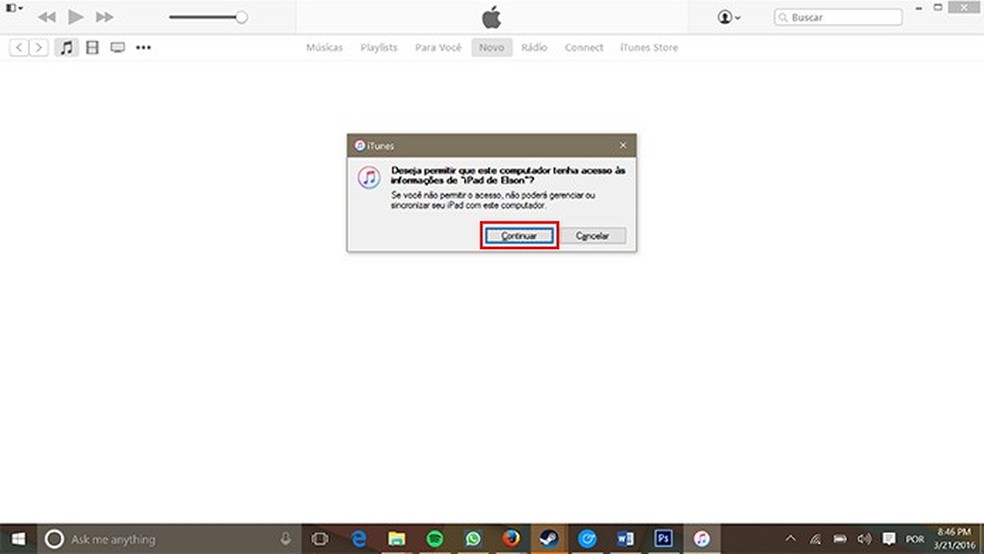Open Photoshop from the taskbar
Viewport: 984px width, 554px height.
pyautogui.click(x=663, y=539)
